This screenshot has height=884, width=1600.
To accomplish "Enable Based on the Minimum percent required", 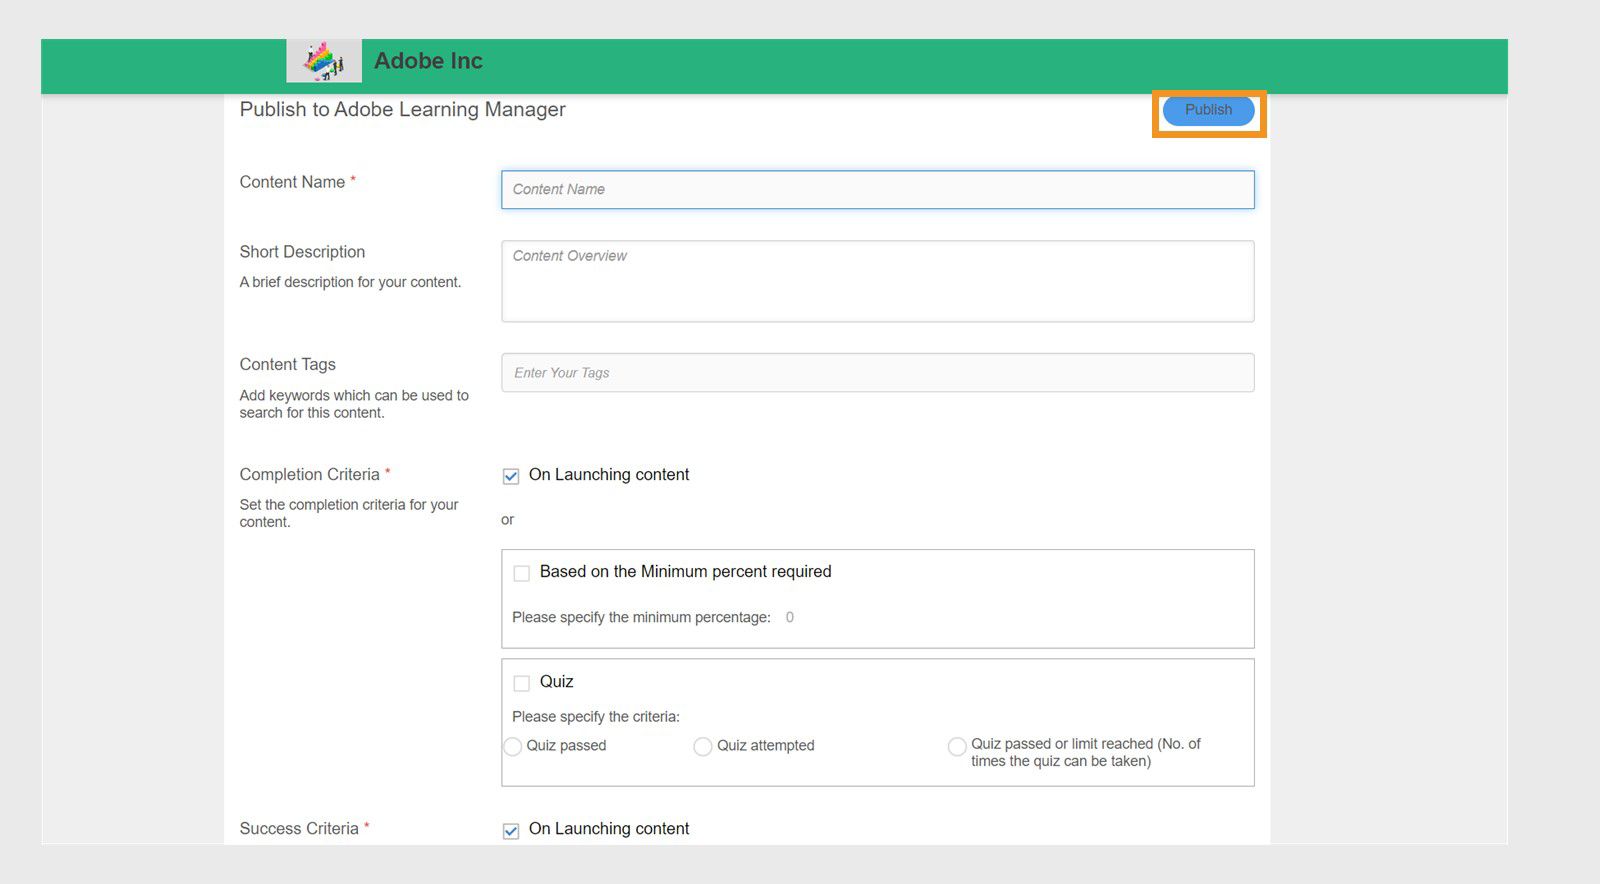I will click(x=521, y=573).
